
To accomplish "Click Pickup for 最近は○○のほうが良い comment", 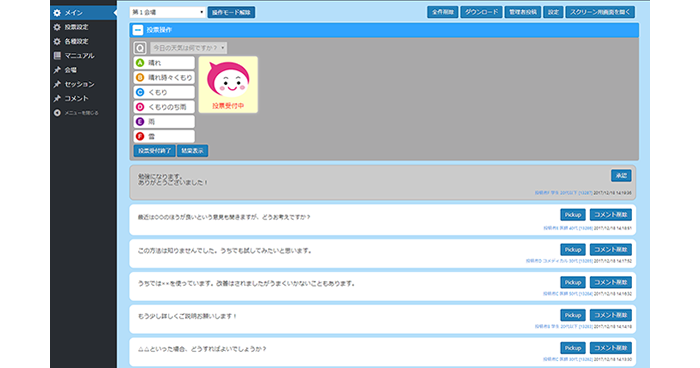I will [573, 215].
